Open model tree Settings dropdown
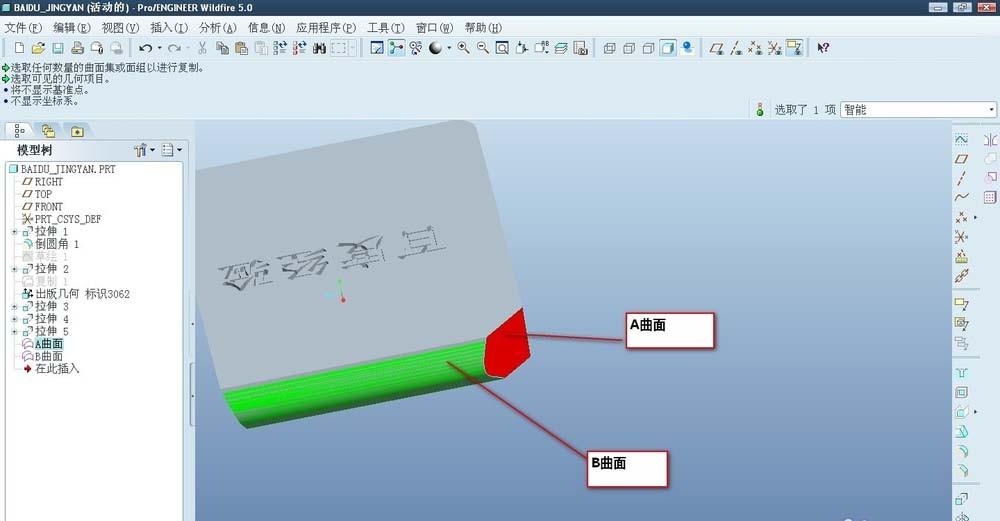Viewport: 1000px width, 521px height. (x=172, y=150)
